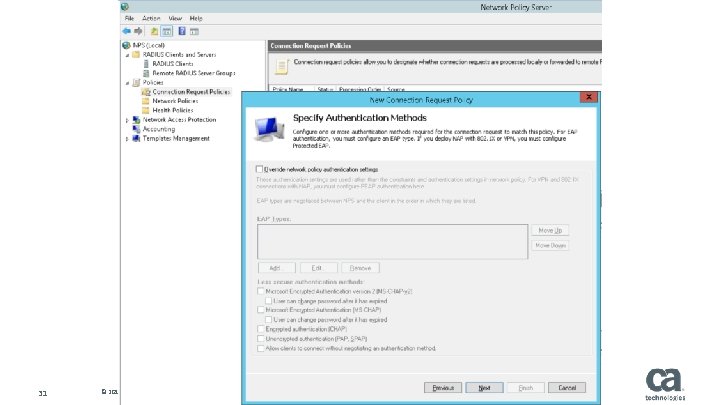The height and width of the screenshot is (405, 720).
Task: Check MS-CHAP-v2 authentication method
Action: (261, 291)
